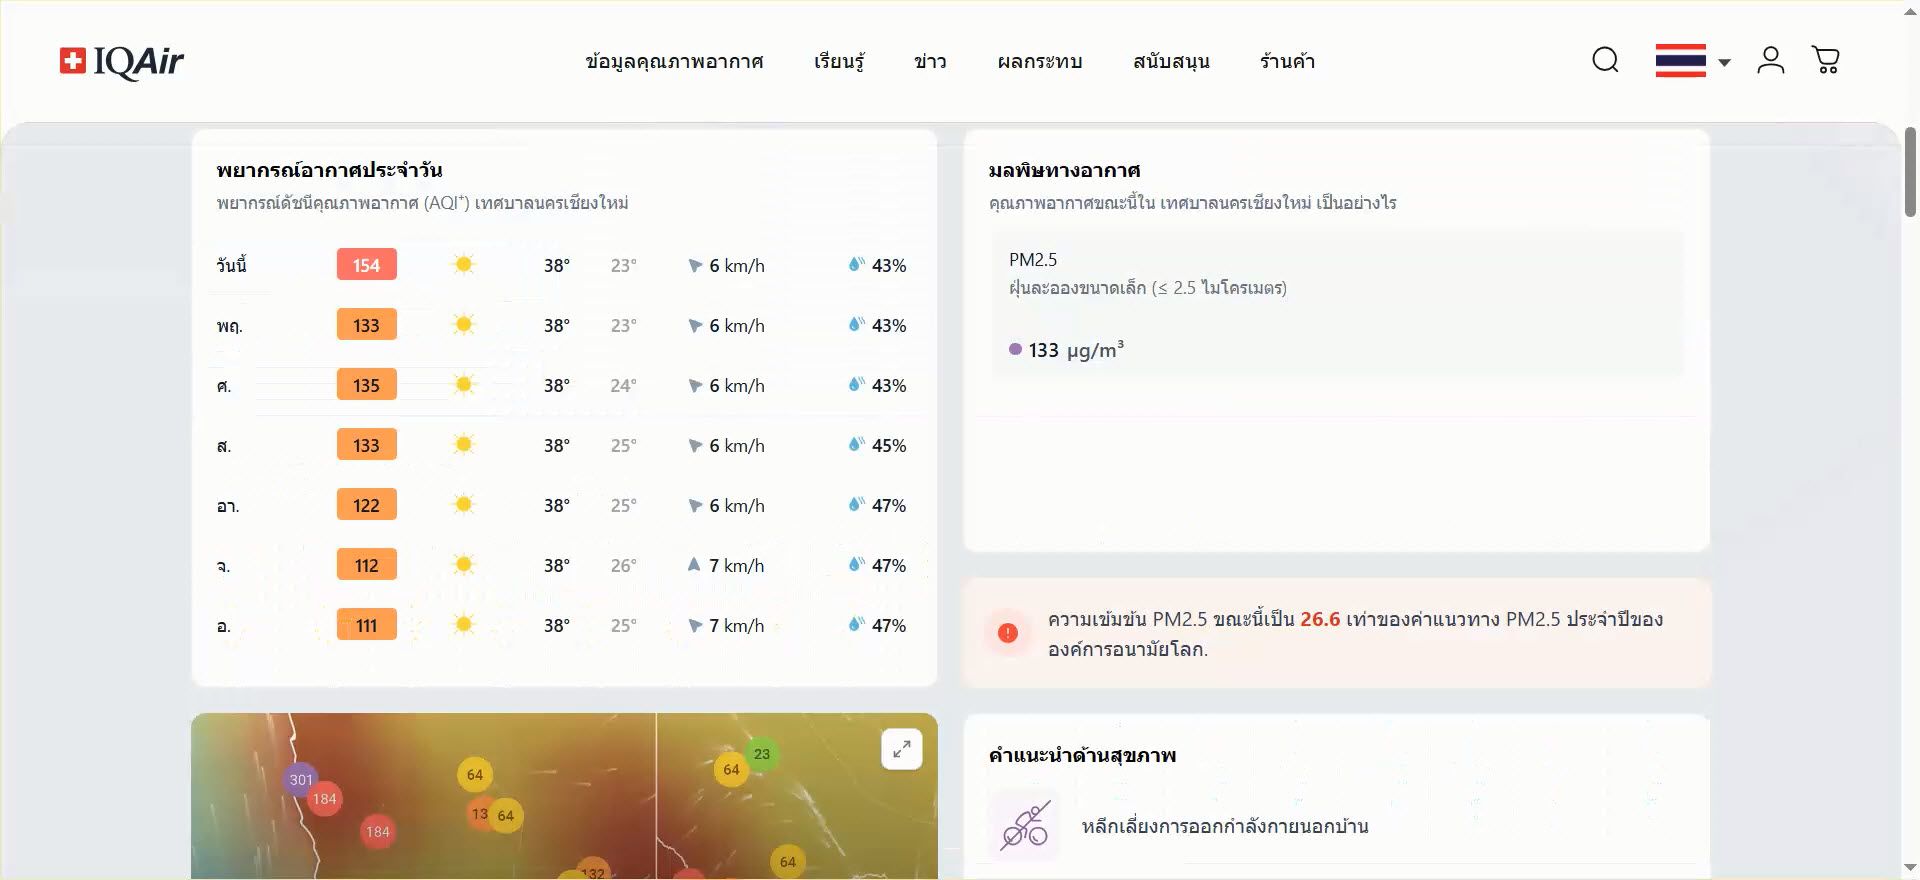Open the ร้านค้า store link

pos(1287,61)
